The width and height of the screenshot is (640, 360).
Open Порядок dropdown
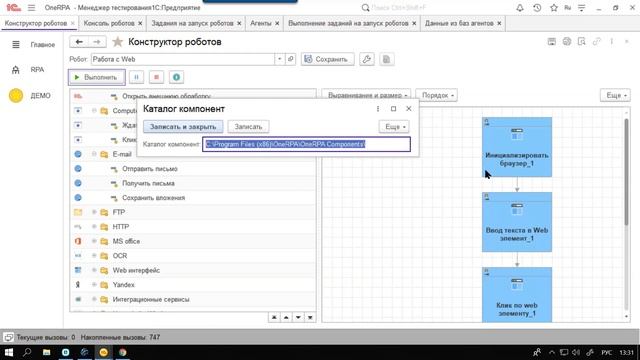(436, 95)
